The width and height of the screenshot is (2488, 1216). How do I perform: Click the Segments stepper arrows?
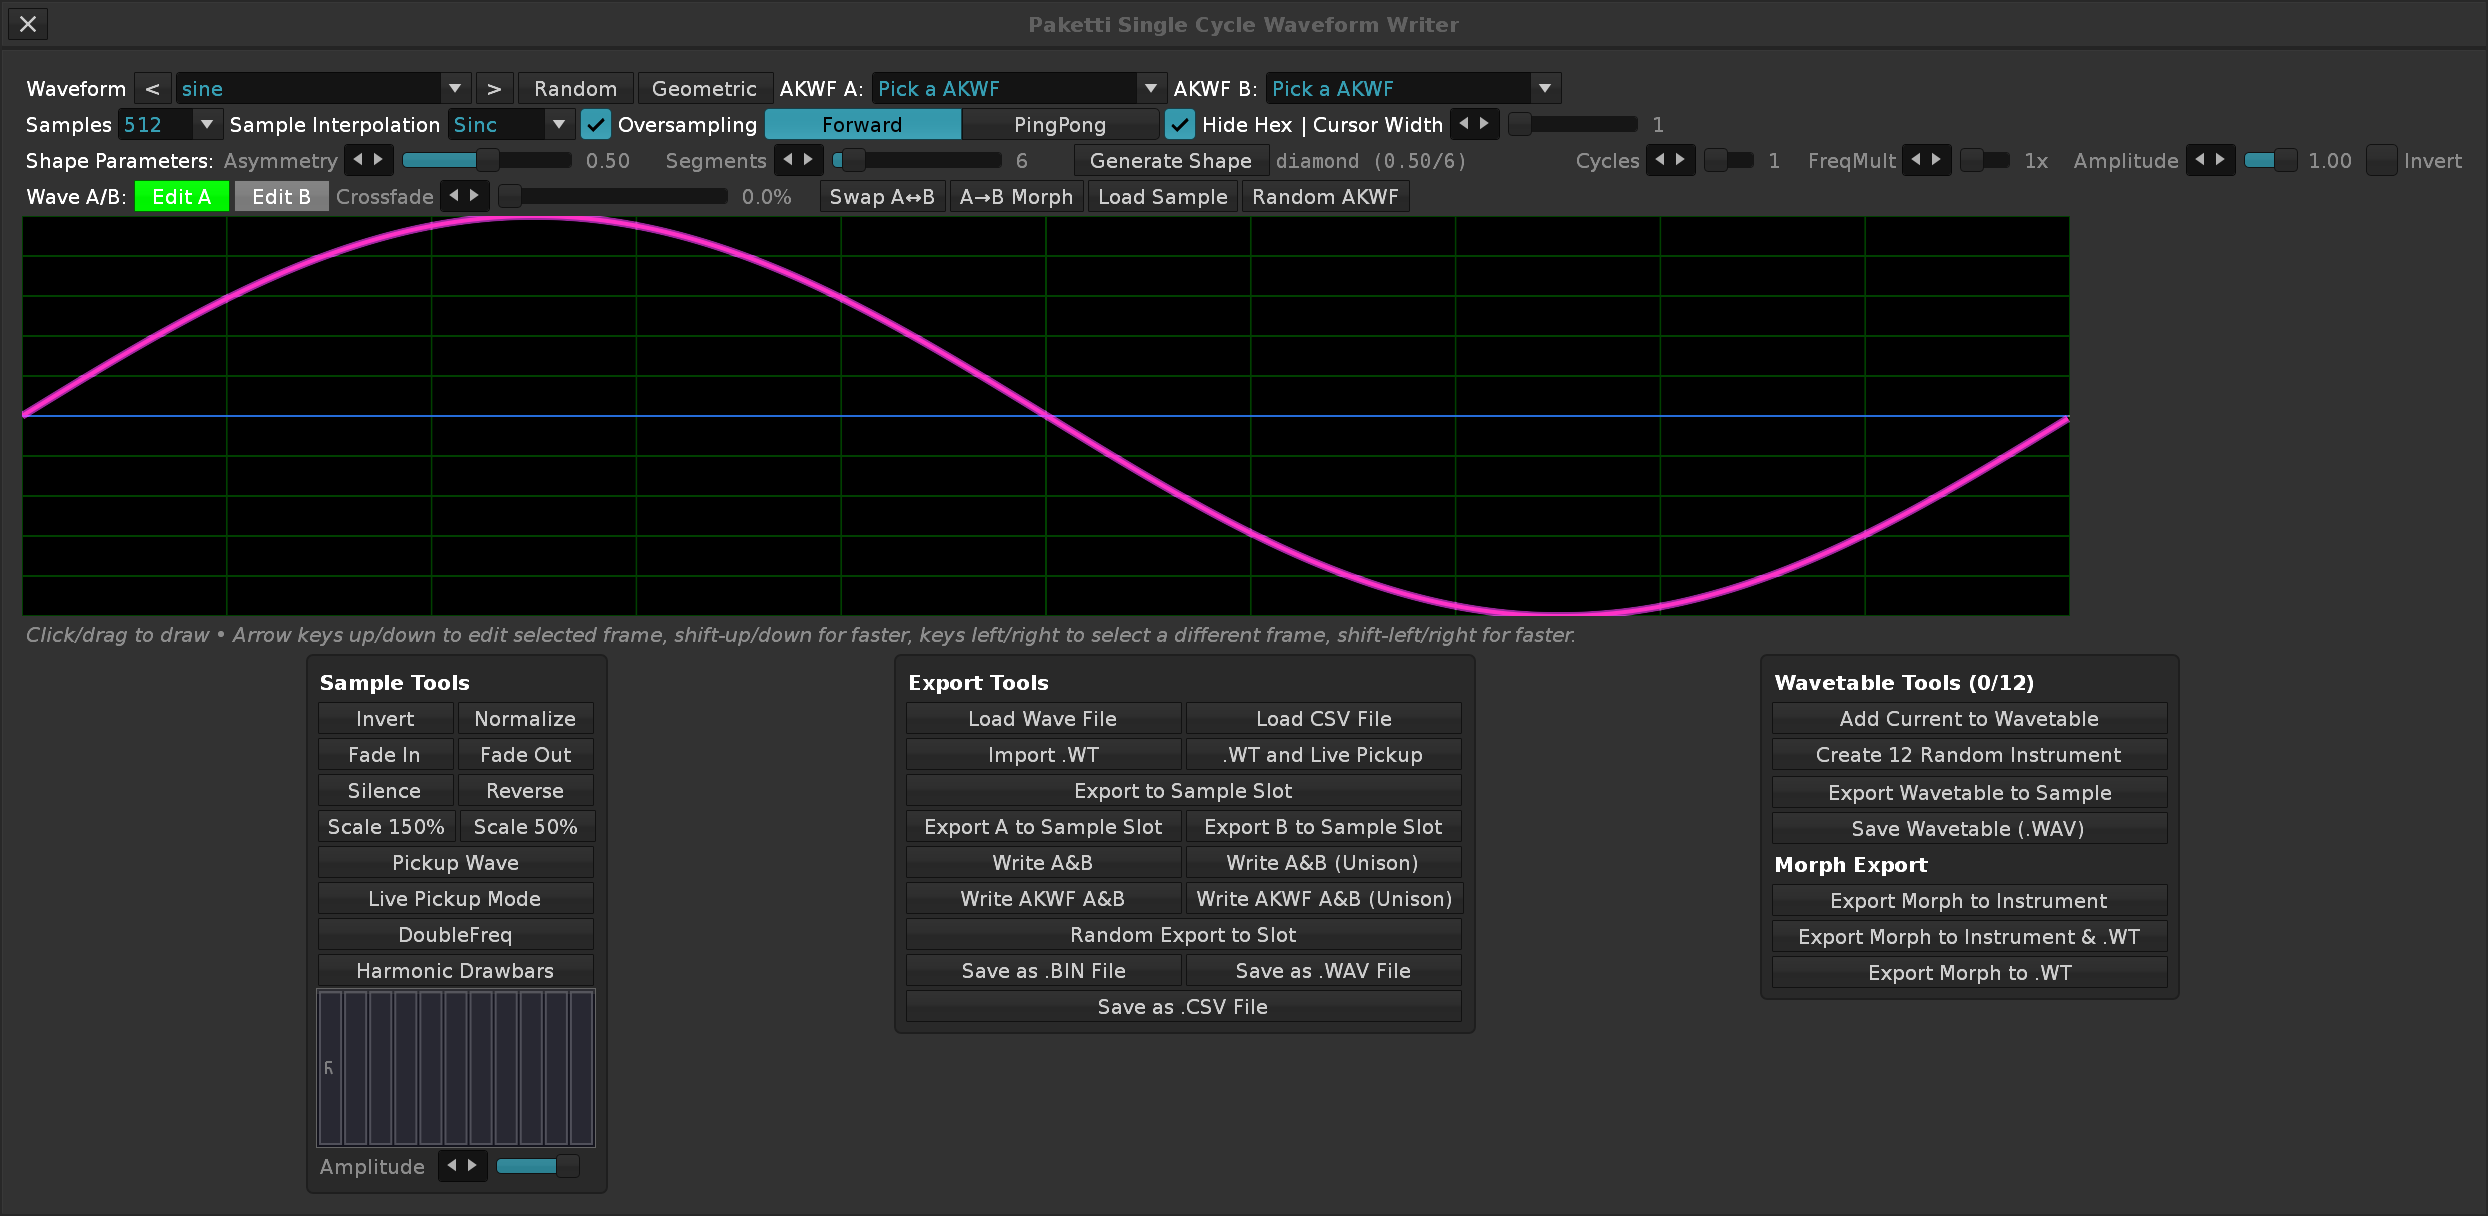pyautogui.click(x=798, y=160)
